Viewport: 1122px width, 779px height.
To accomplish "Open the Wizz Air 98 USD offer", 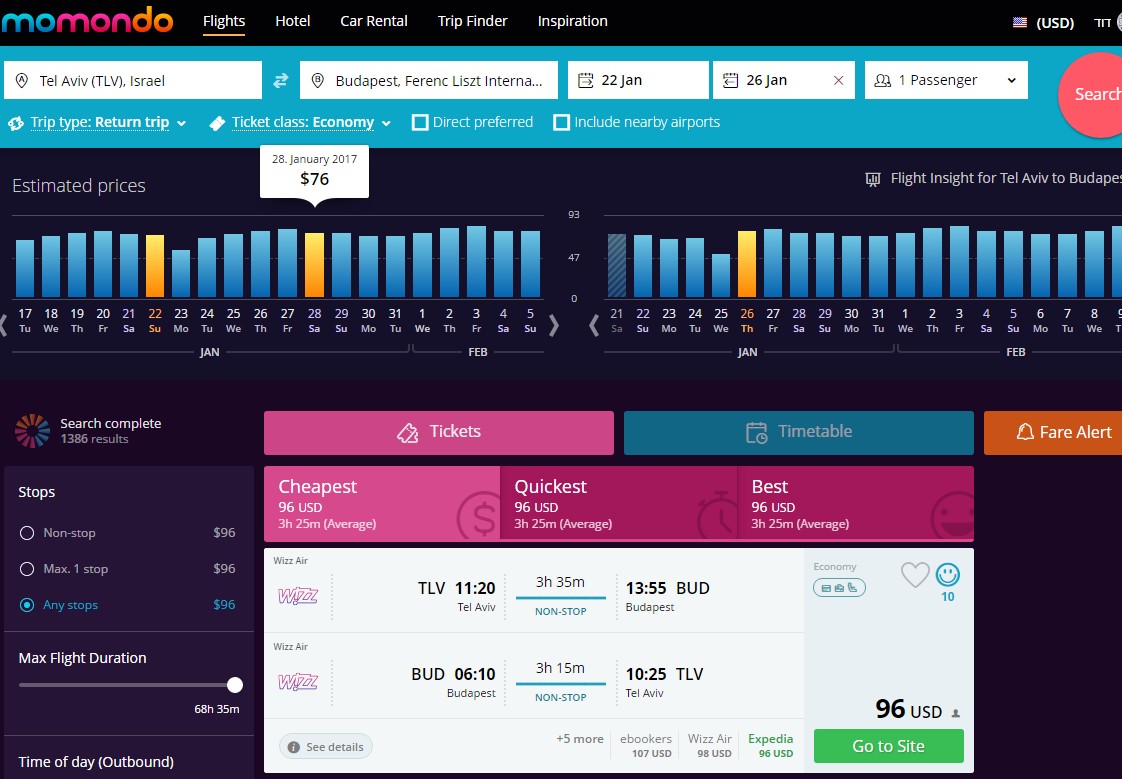I will point(710,745).
